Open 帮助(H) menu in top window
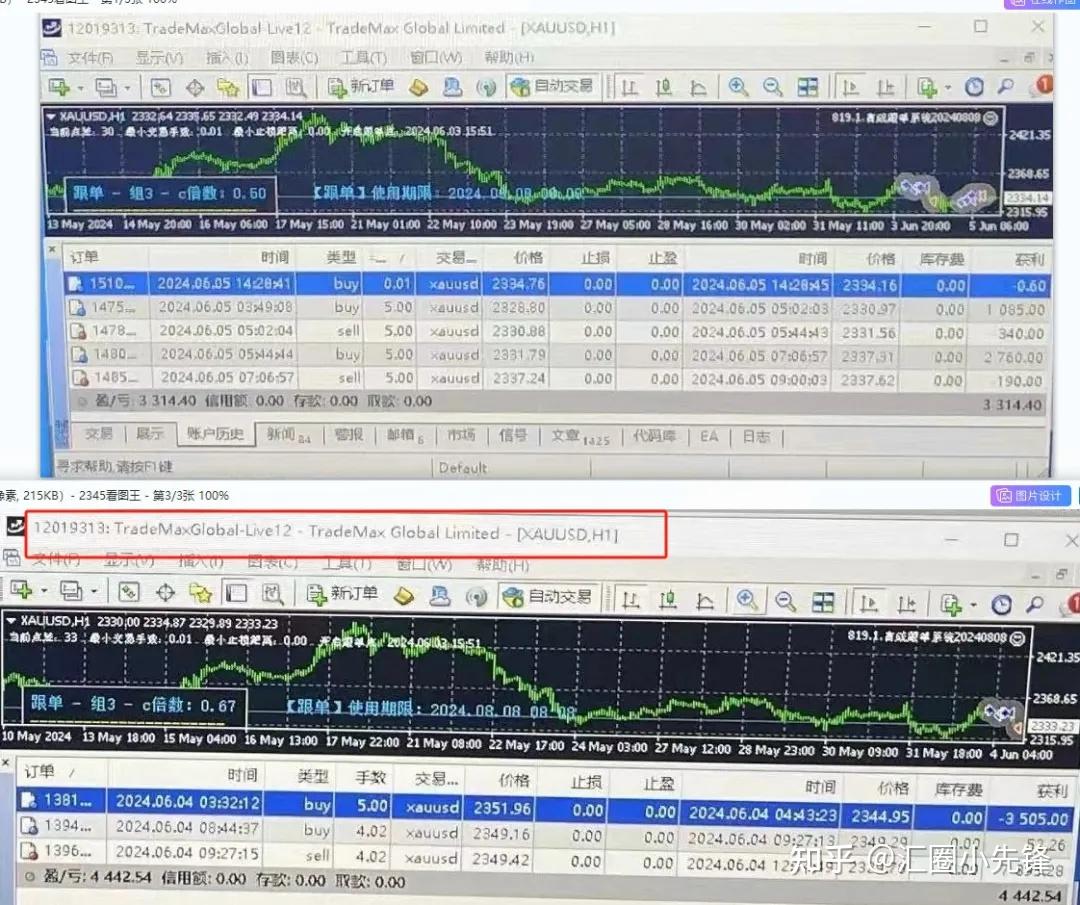This screenshot has height=905, width=1080. [x=509, y=58]
